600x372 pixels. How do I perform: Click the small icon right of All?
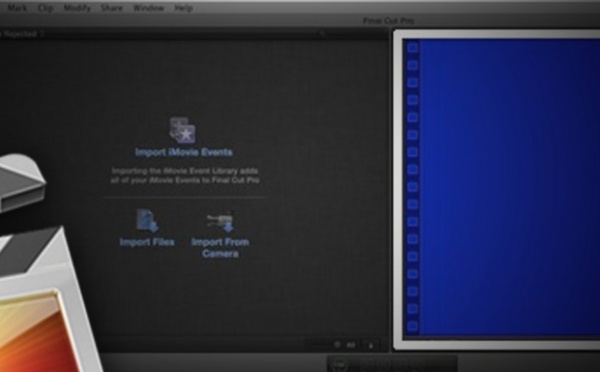click(x=370, y=345)
